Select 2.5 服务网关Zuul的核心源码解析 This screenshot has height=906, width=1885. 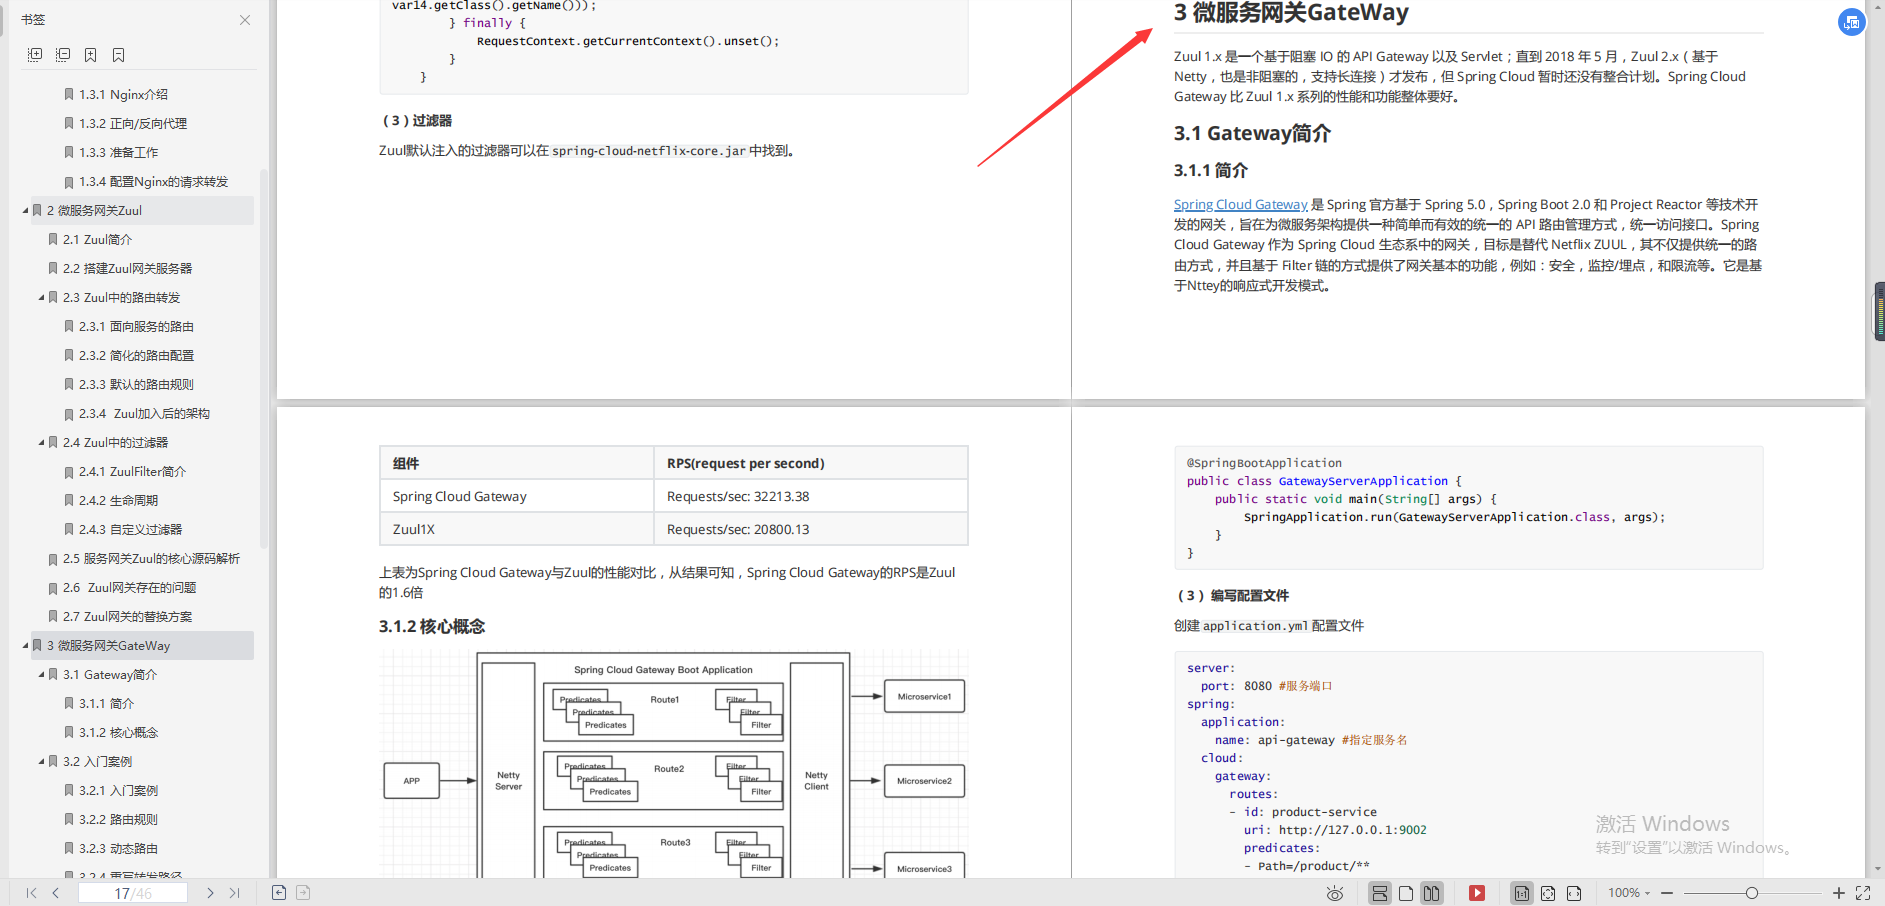(x=151, y=558)
